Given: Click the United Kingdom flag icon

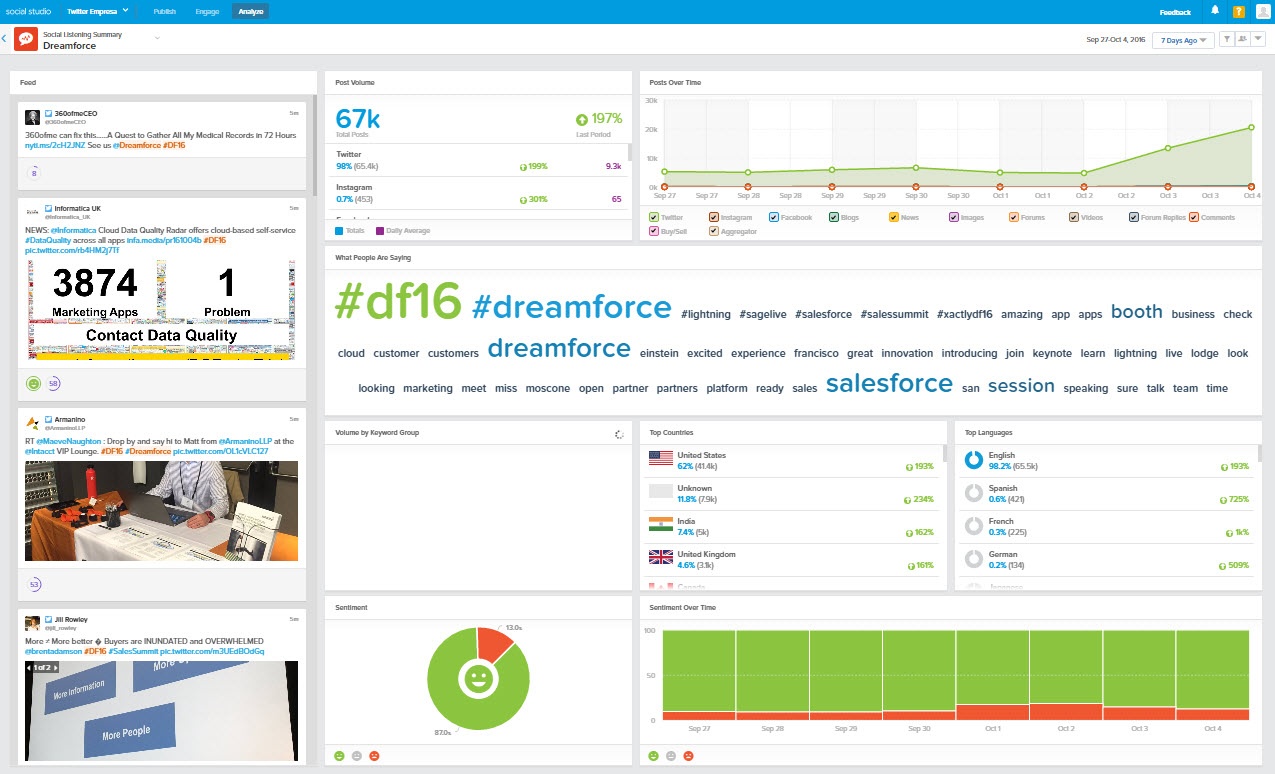Looking at the screenshot, I should 660,557.
